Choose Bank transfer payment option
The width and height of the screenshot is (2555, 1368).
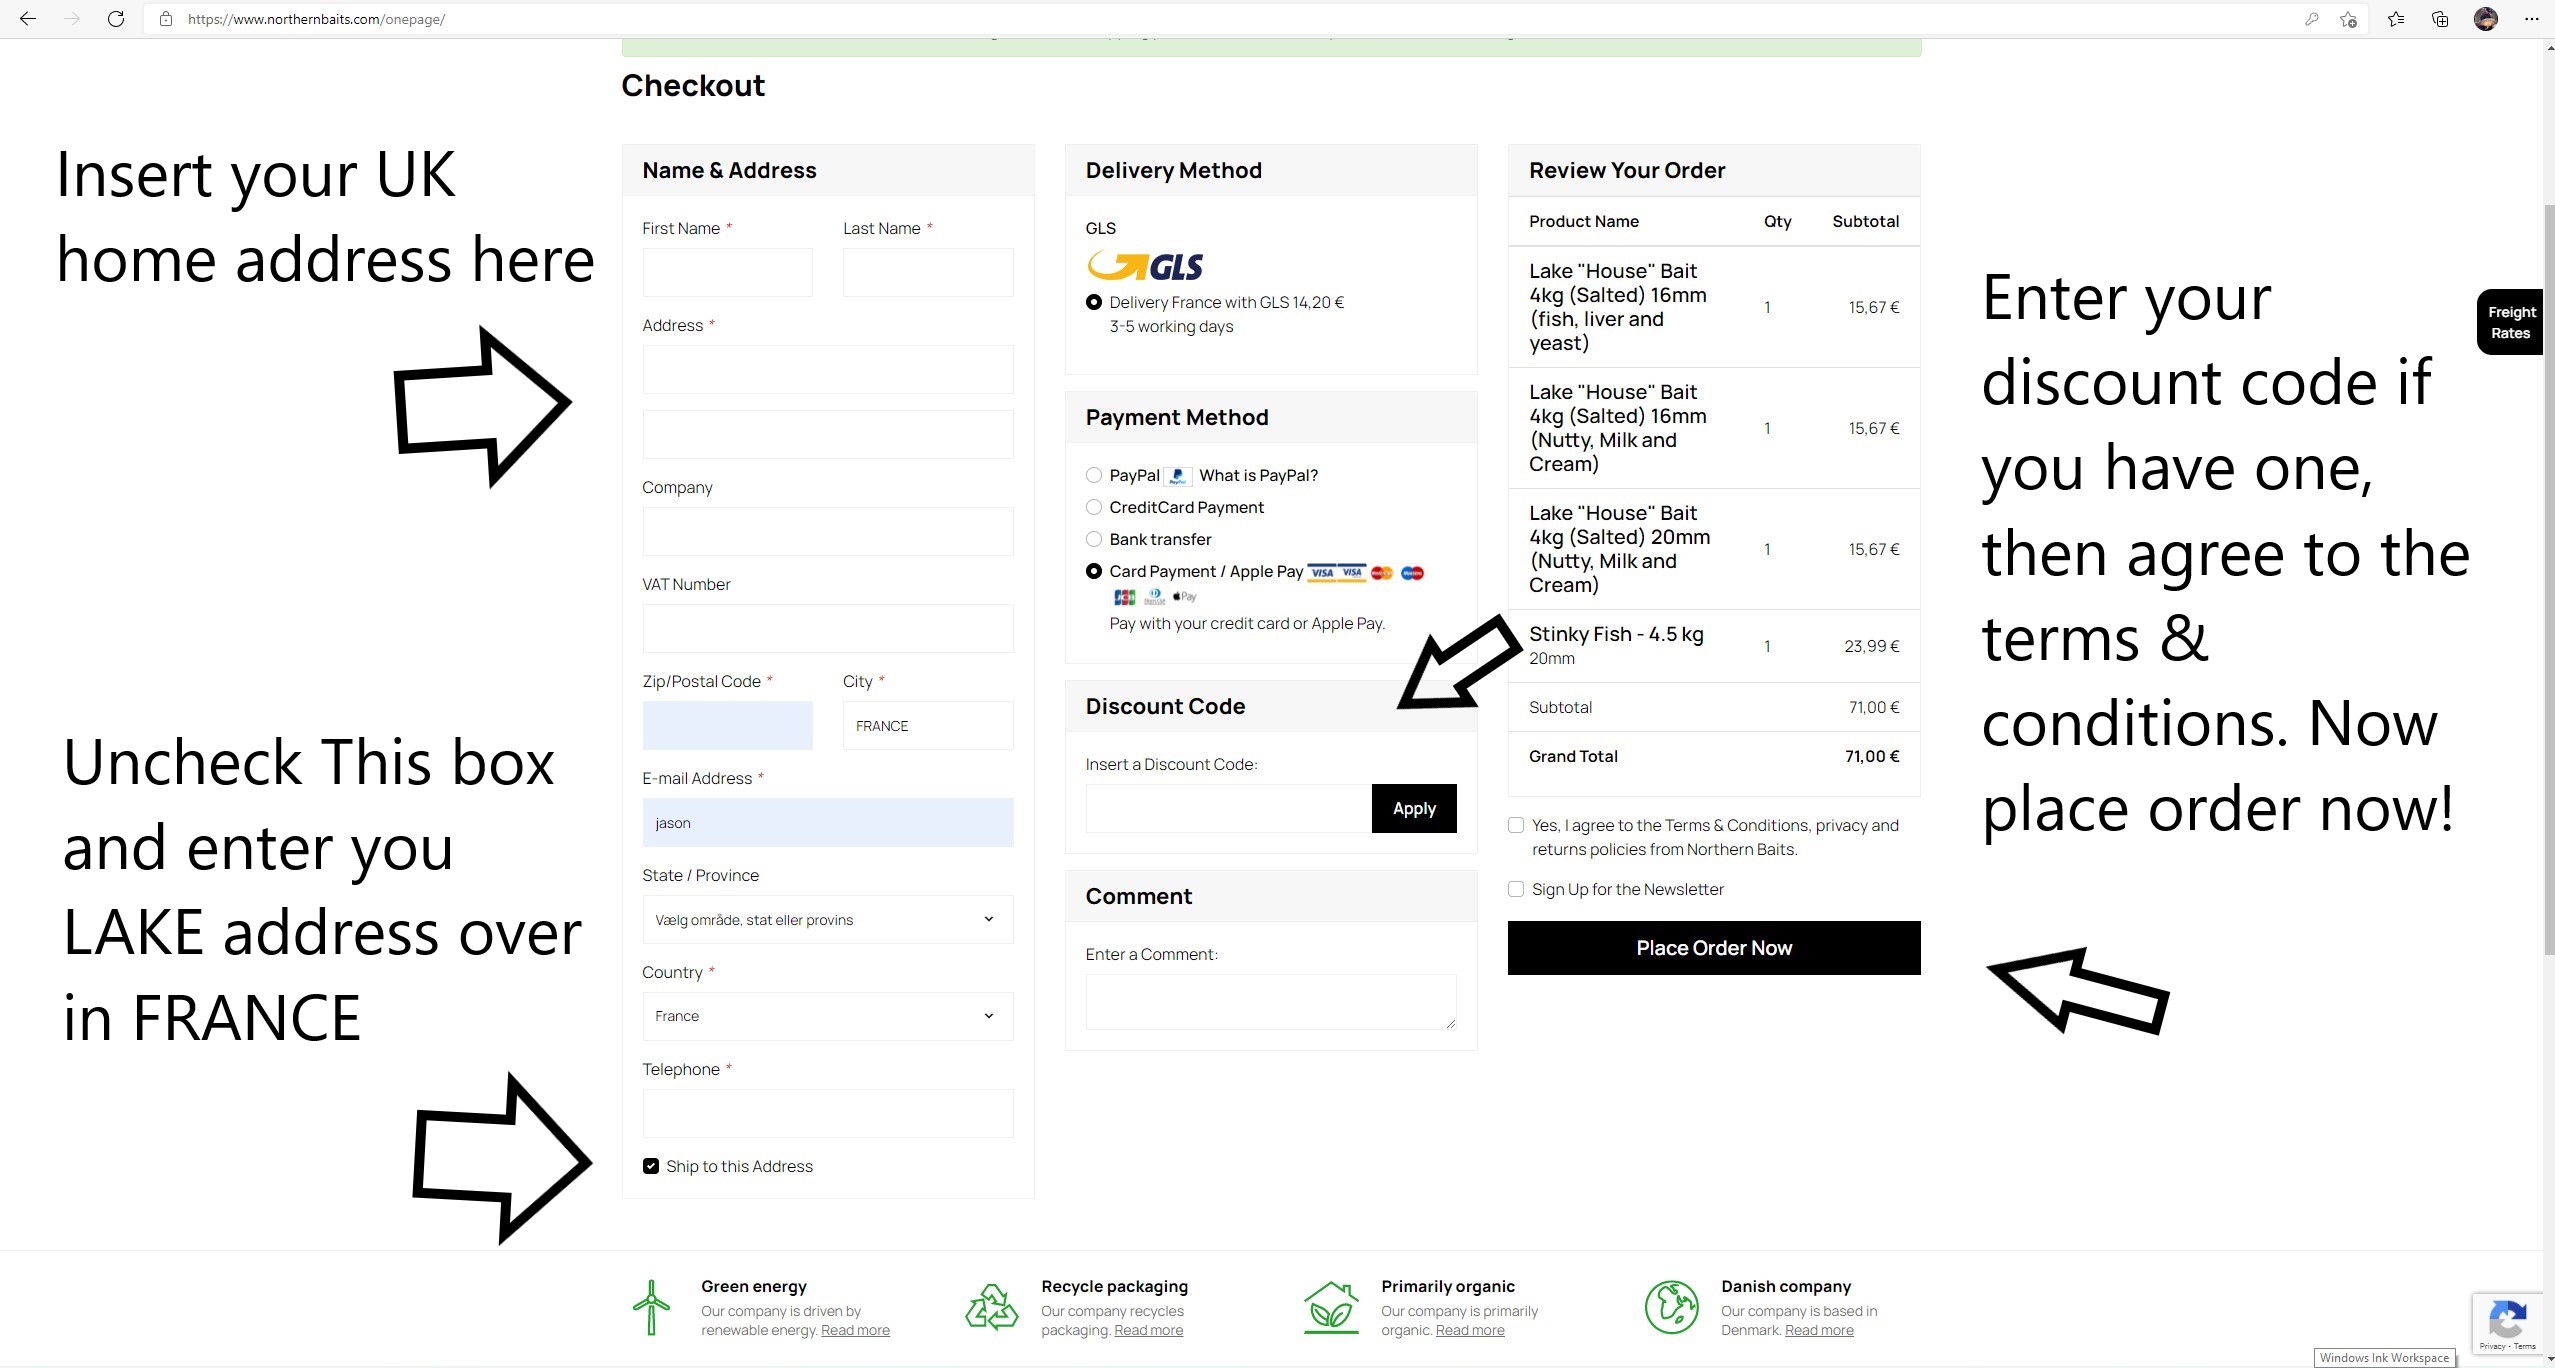tap(1094, 539)
